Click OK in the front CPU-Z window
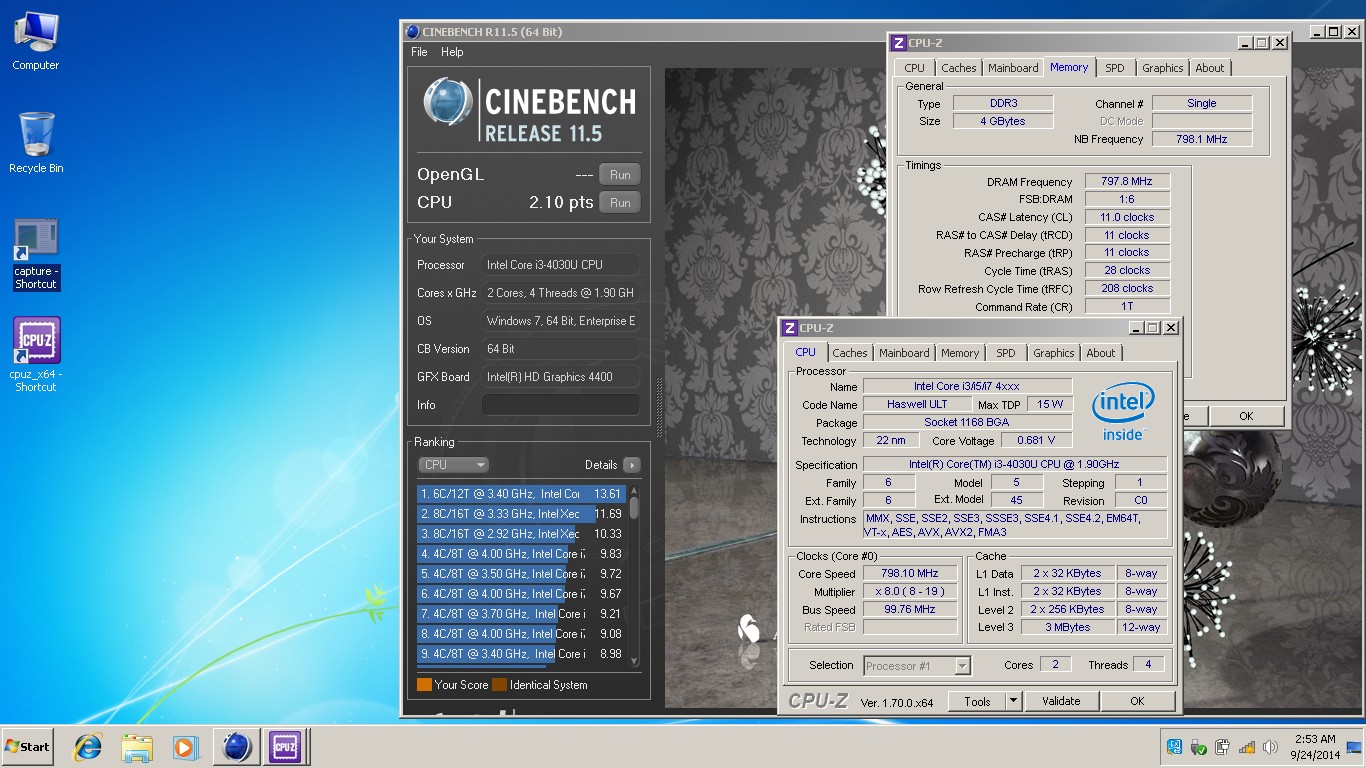The width and height of the screenshot is (1366, 768). pos(1137,701)
